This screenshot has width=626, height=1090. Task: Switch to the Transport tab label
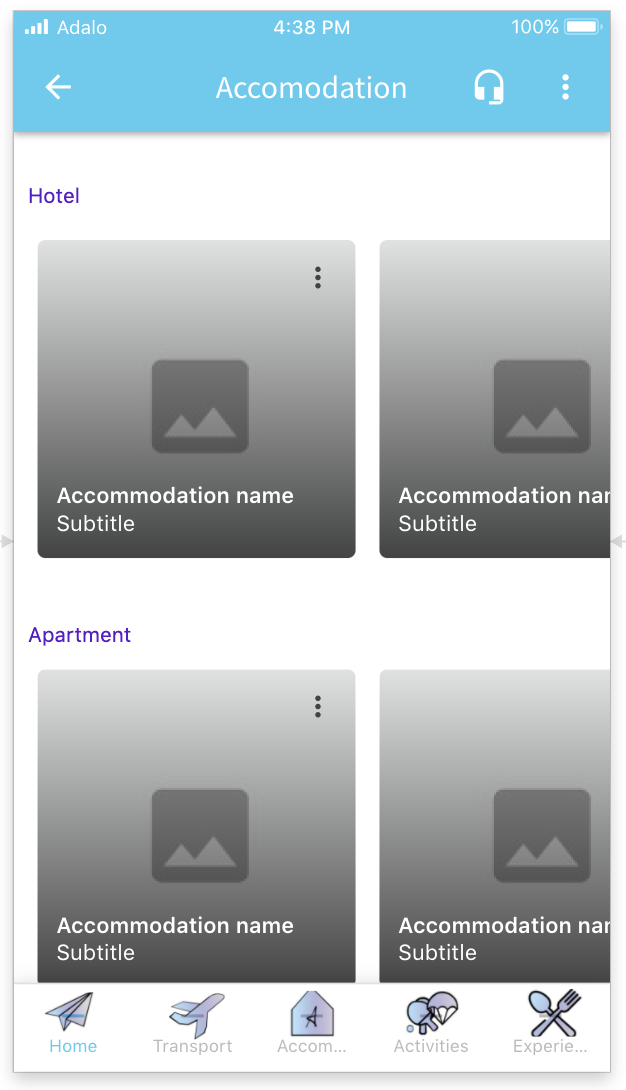click(192, 1046)
